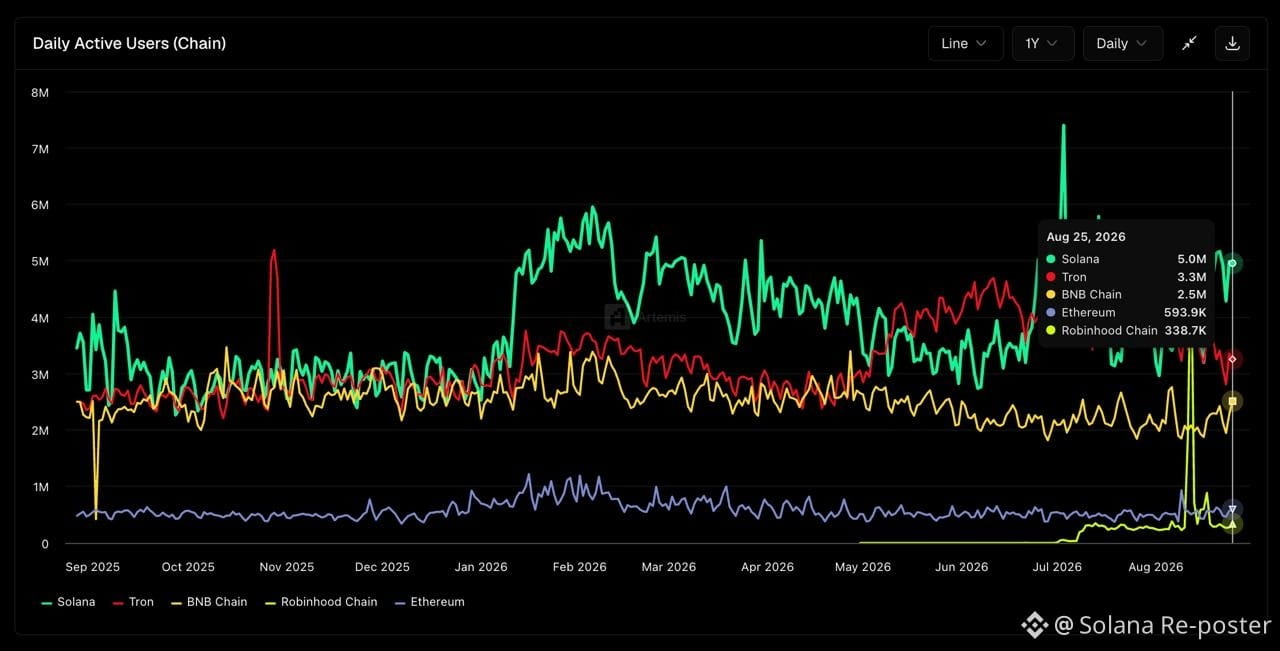Toggle the Robinhood Chain series in legend

[321, 602]
